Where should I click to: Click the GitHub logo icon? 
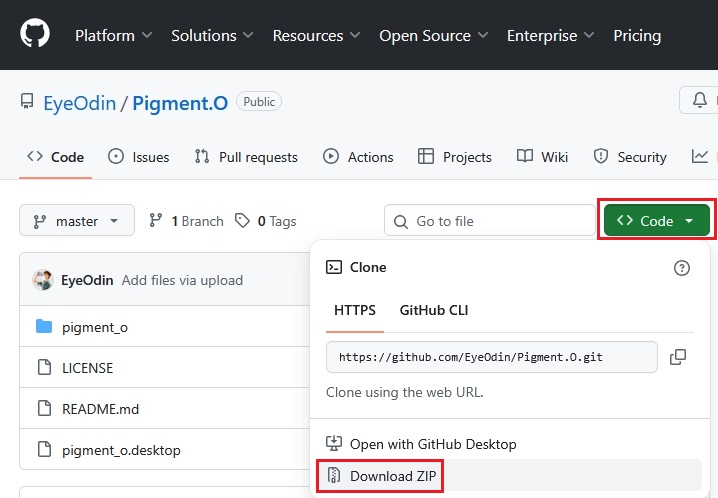tap(35, 35)
